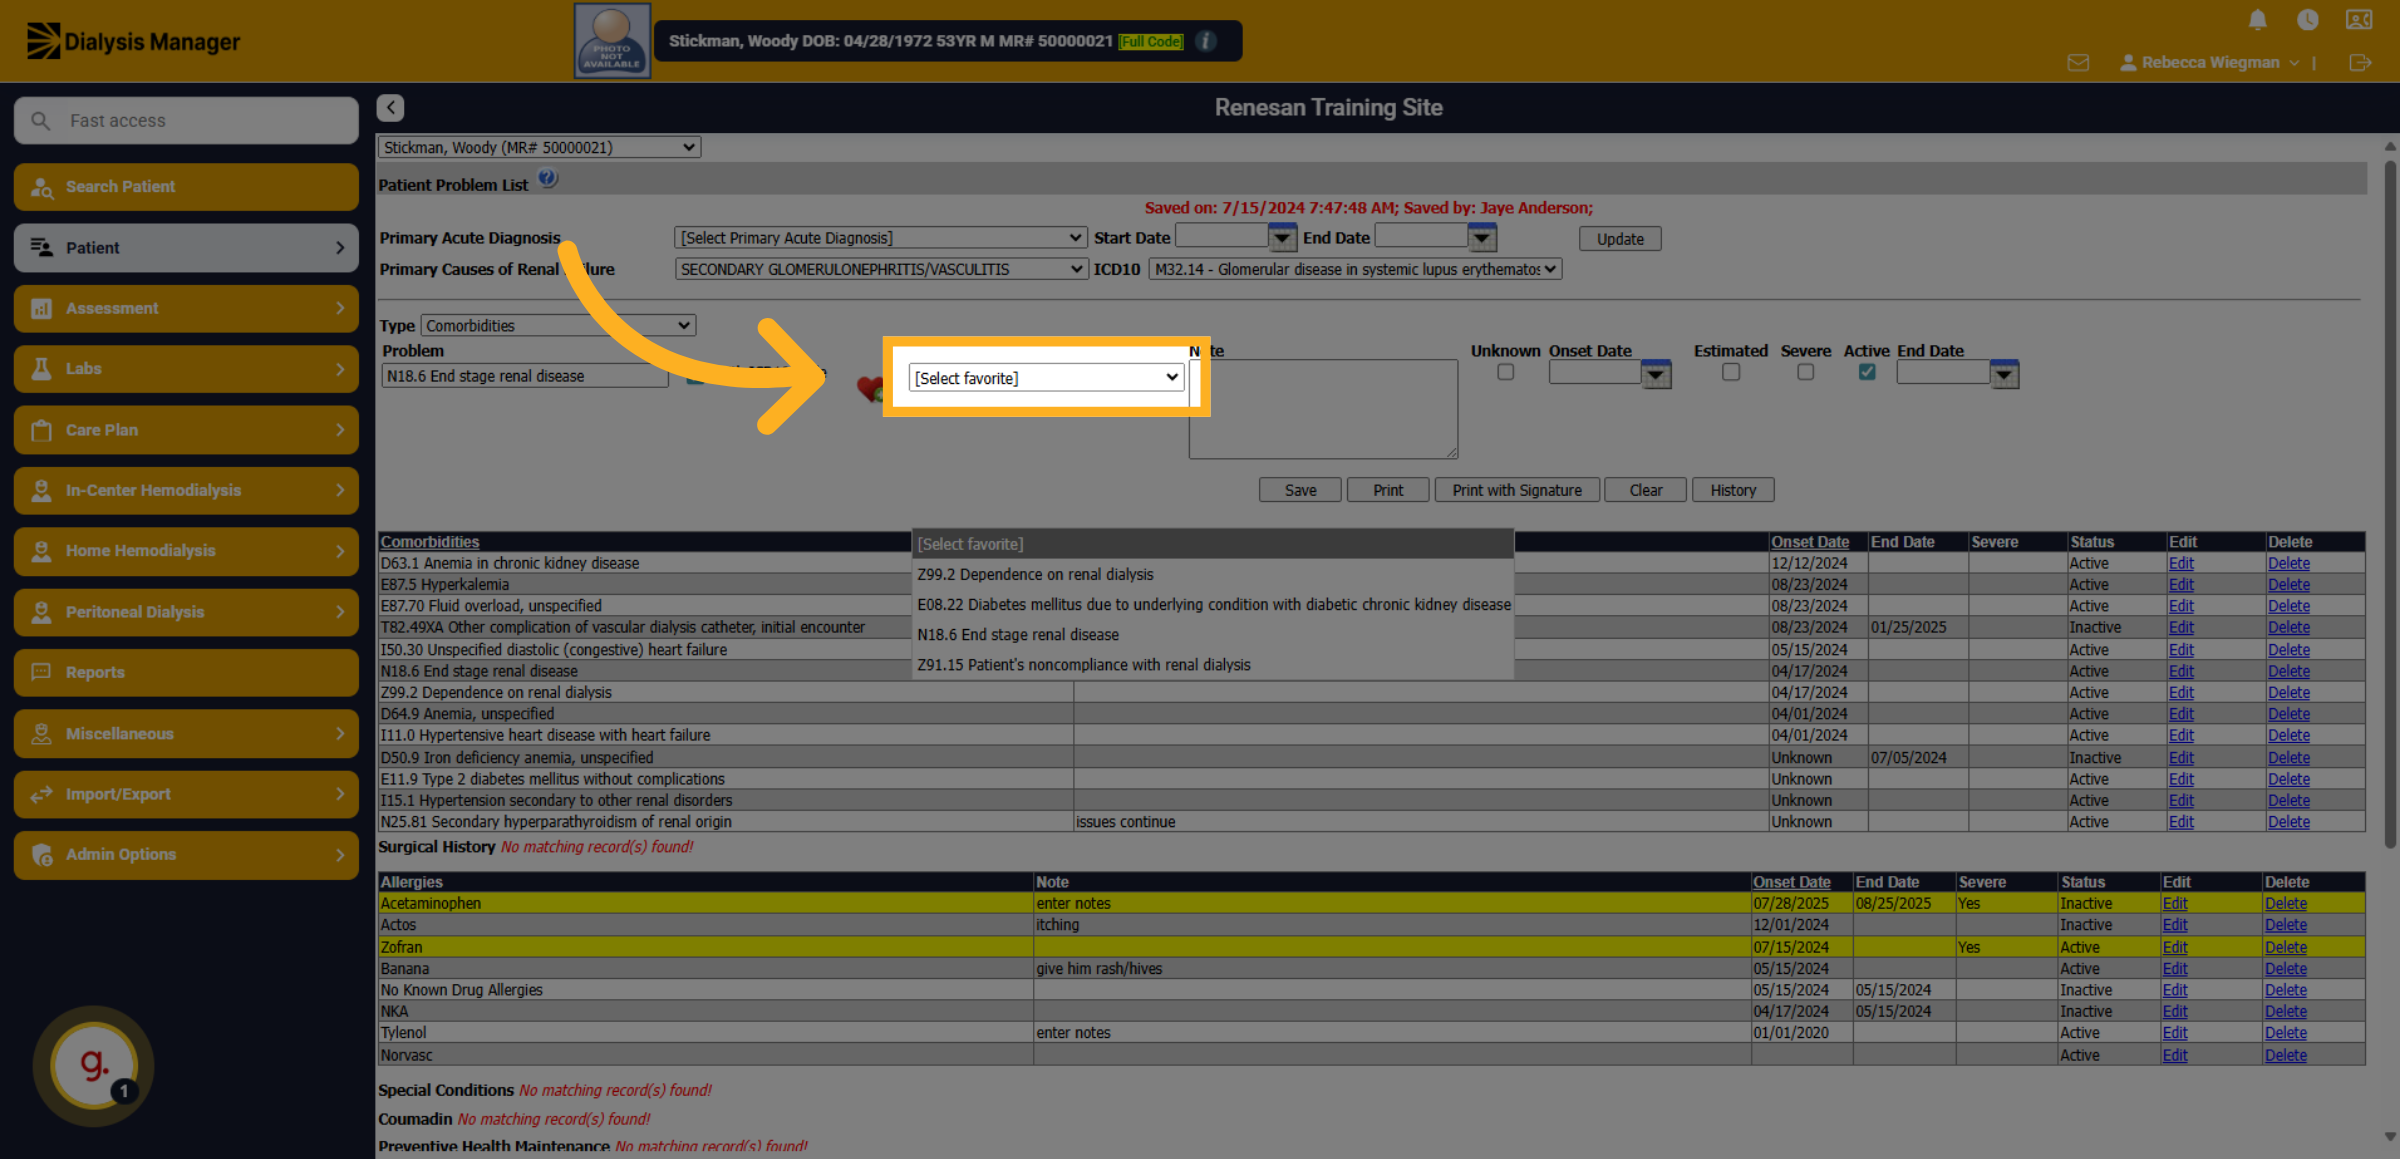Viewport: 2400px width, 1159px height.
Task: Open the Start Date calendar picker
Action: 1281,238
